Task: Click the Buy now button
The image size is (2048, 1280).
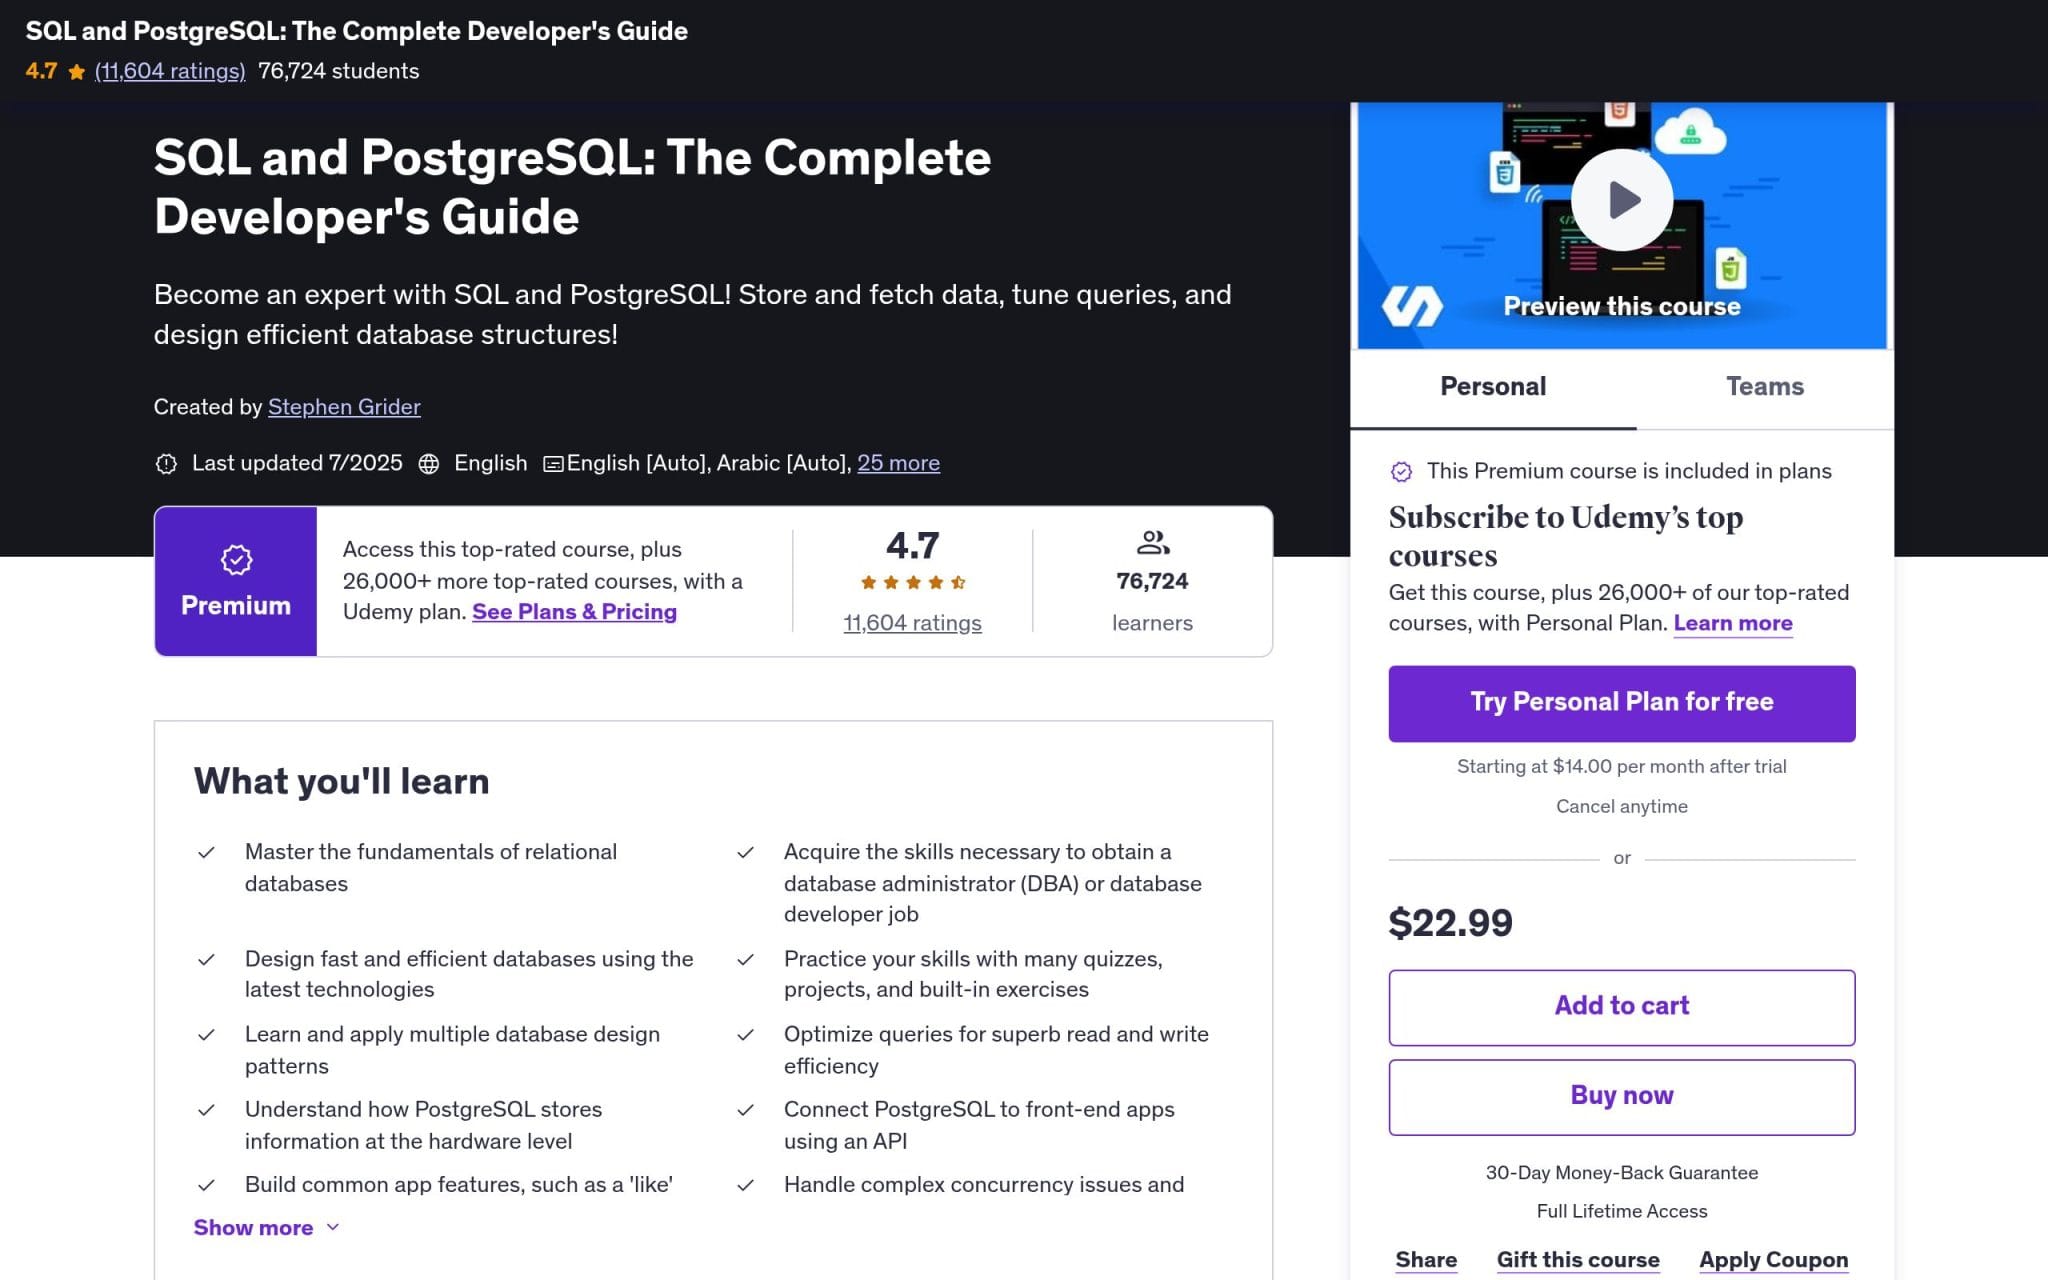Action: 1621,1097
